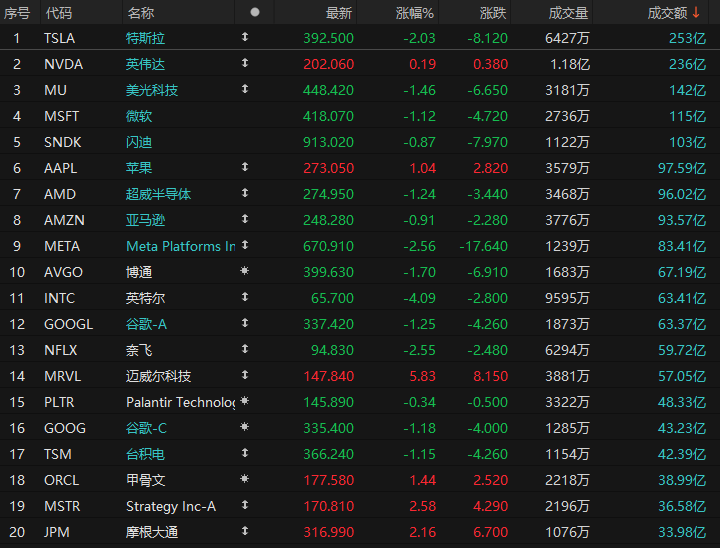720x548 pixels.
Task: Sort by the 代码 column header
Action: [59, 13]
